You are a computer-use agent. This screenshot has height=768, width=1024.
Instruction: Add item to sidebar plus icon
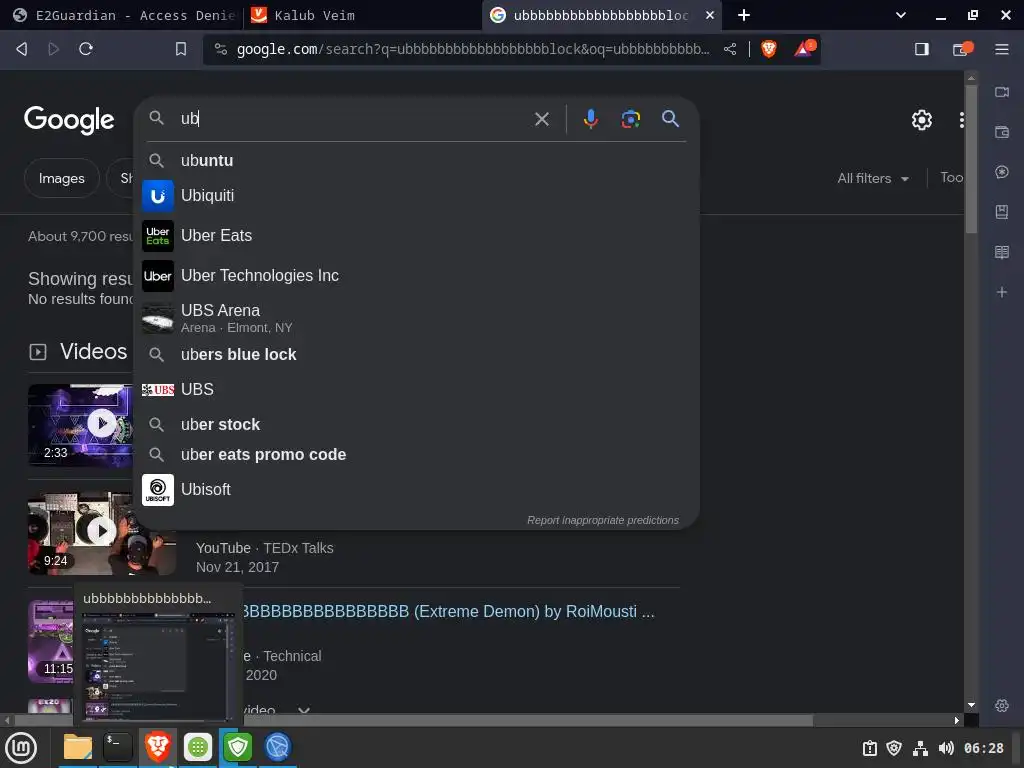(1002, 292)
